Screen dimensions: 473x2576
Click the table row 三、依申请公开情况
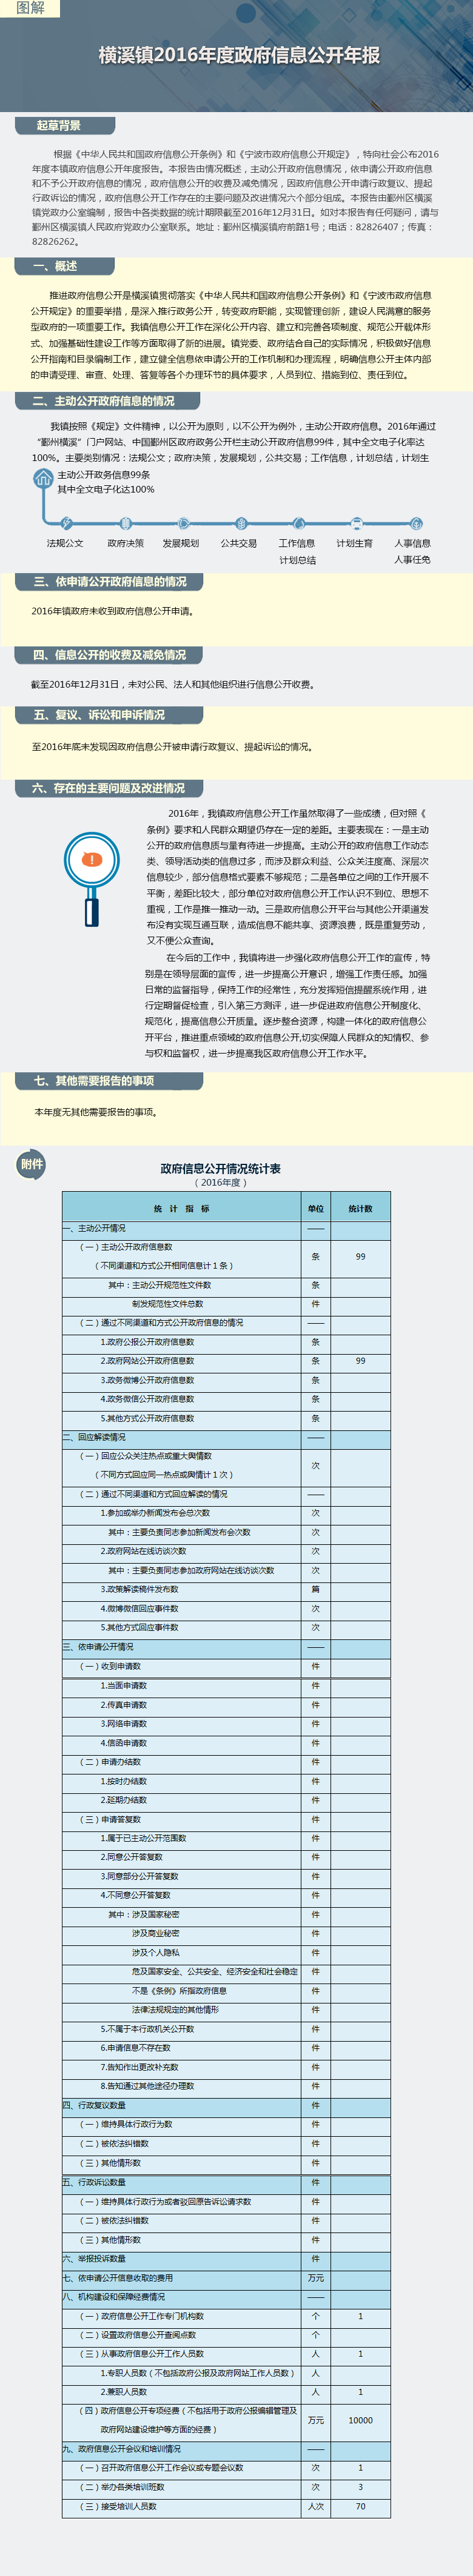[226, 1647]
